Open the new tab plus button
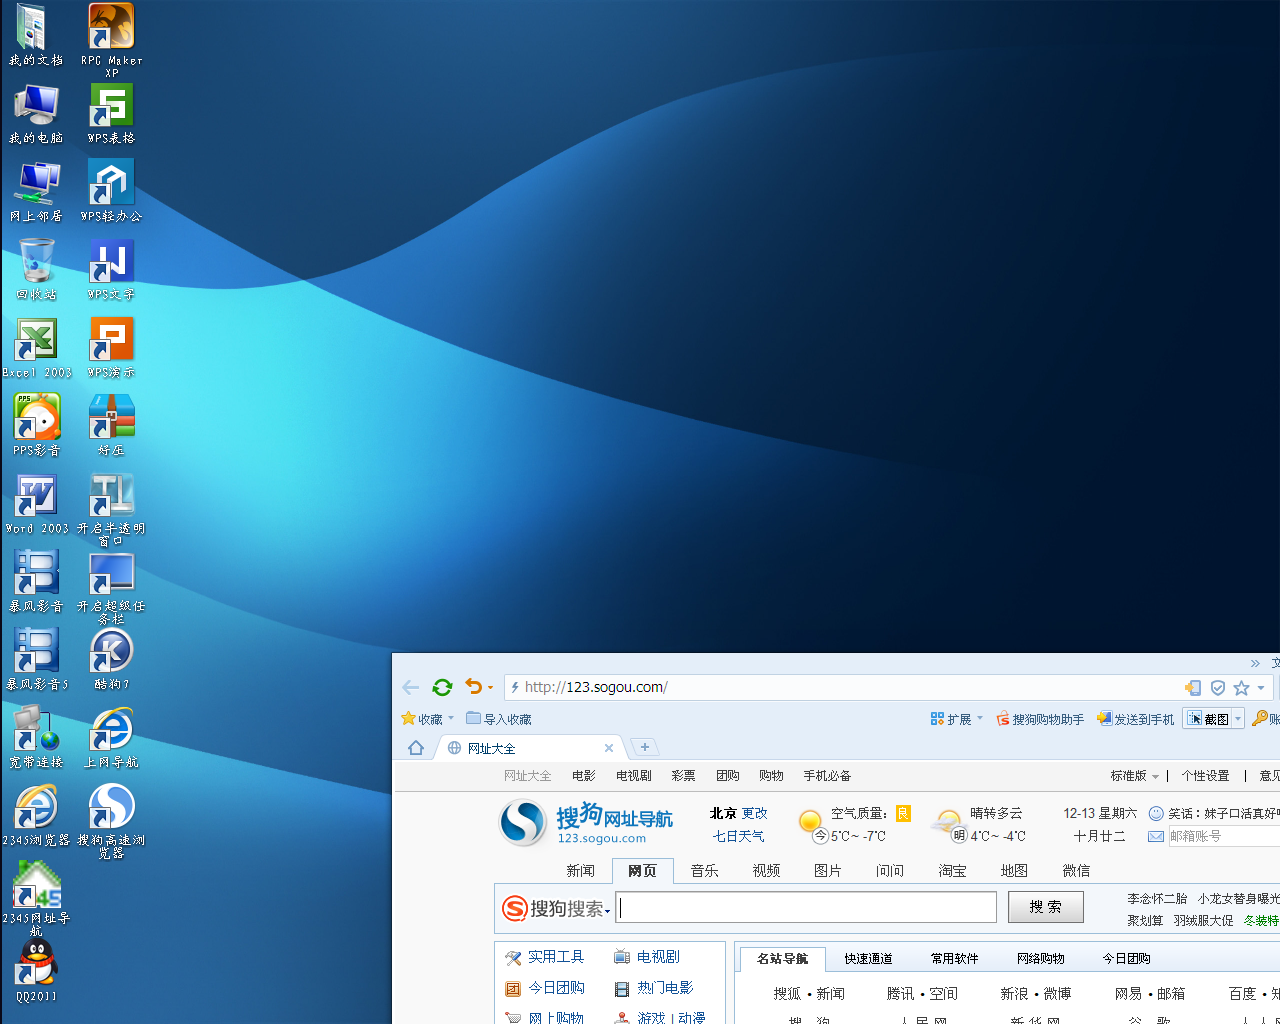The width and height of the screenshot is (1280, 1024). pyautogui.click(x=645, y=747)
